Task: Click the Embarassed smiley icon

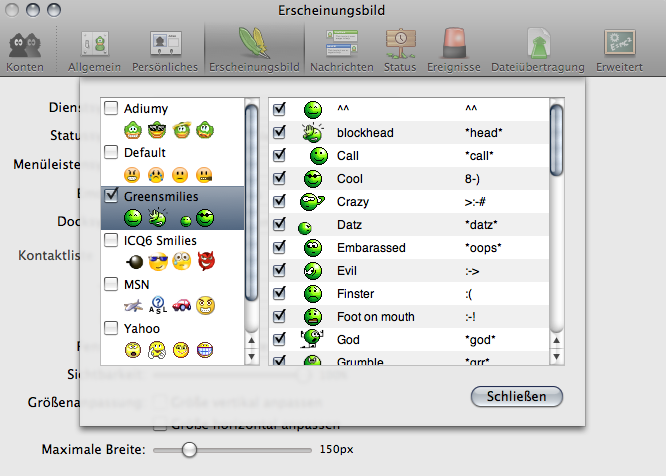Action: 313,248
